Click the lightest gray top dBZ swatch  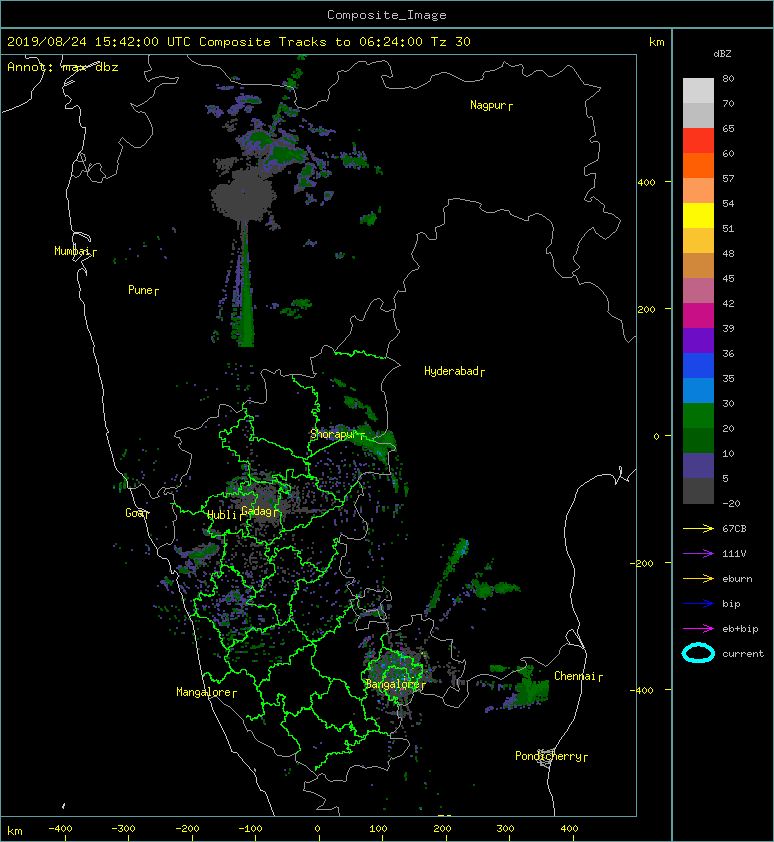click(698, 90)
